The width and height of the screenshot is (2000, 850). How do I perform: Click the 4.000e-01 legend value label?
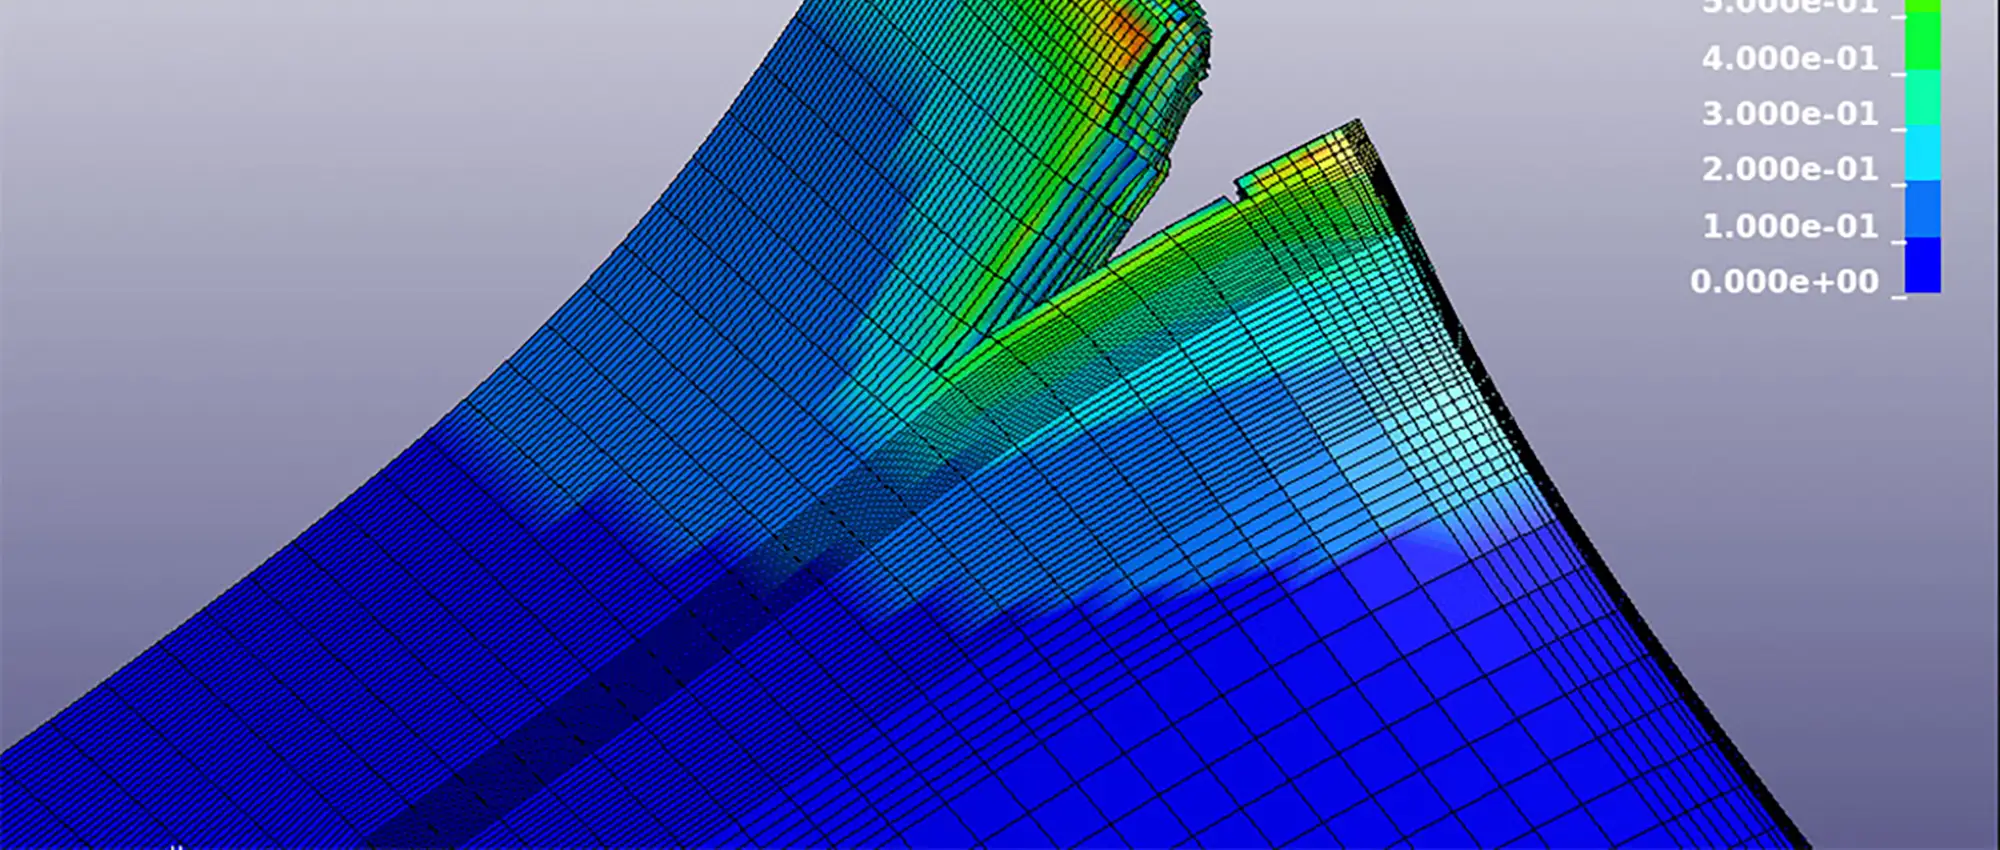(x=1789, y=59)
